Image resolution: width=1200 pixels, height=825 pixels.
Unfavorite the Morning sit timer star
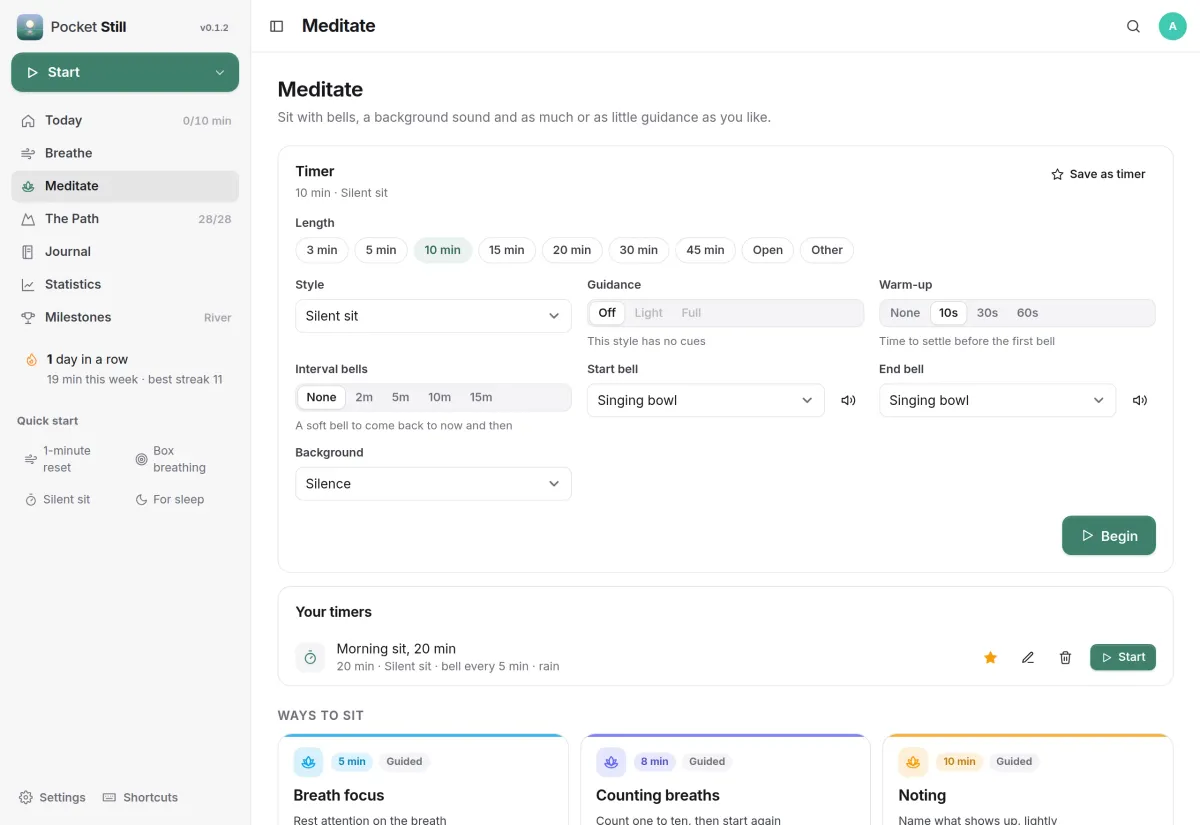[x=990, y=657]
